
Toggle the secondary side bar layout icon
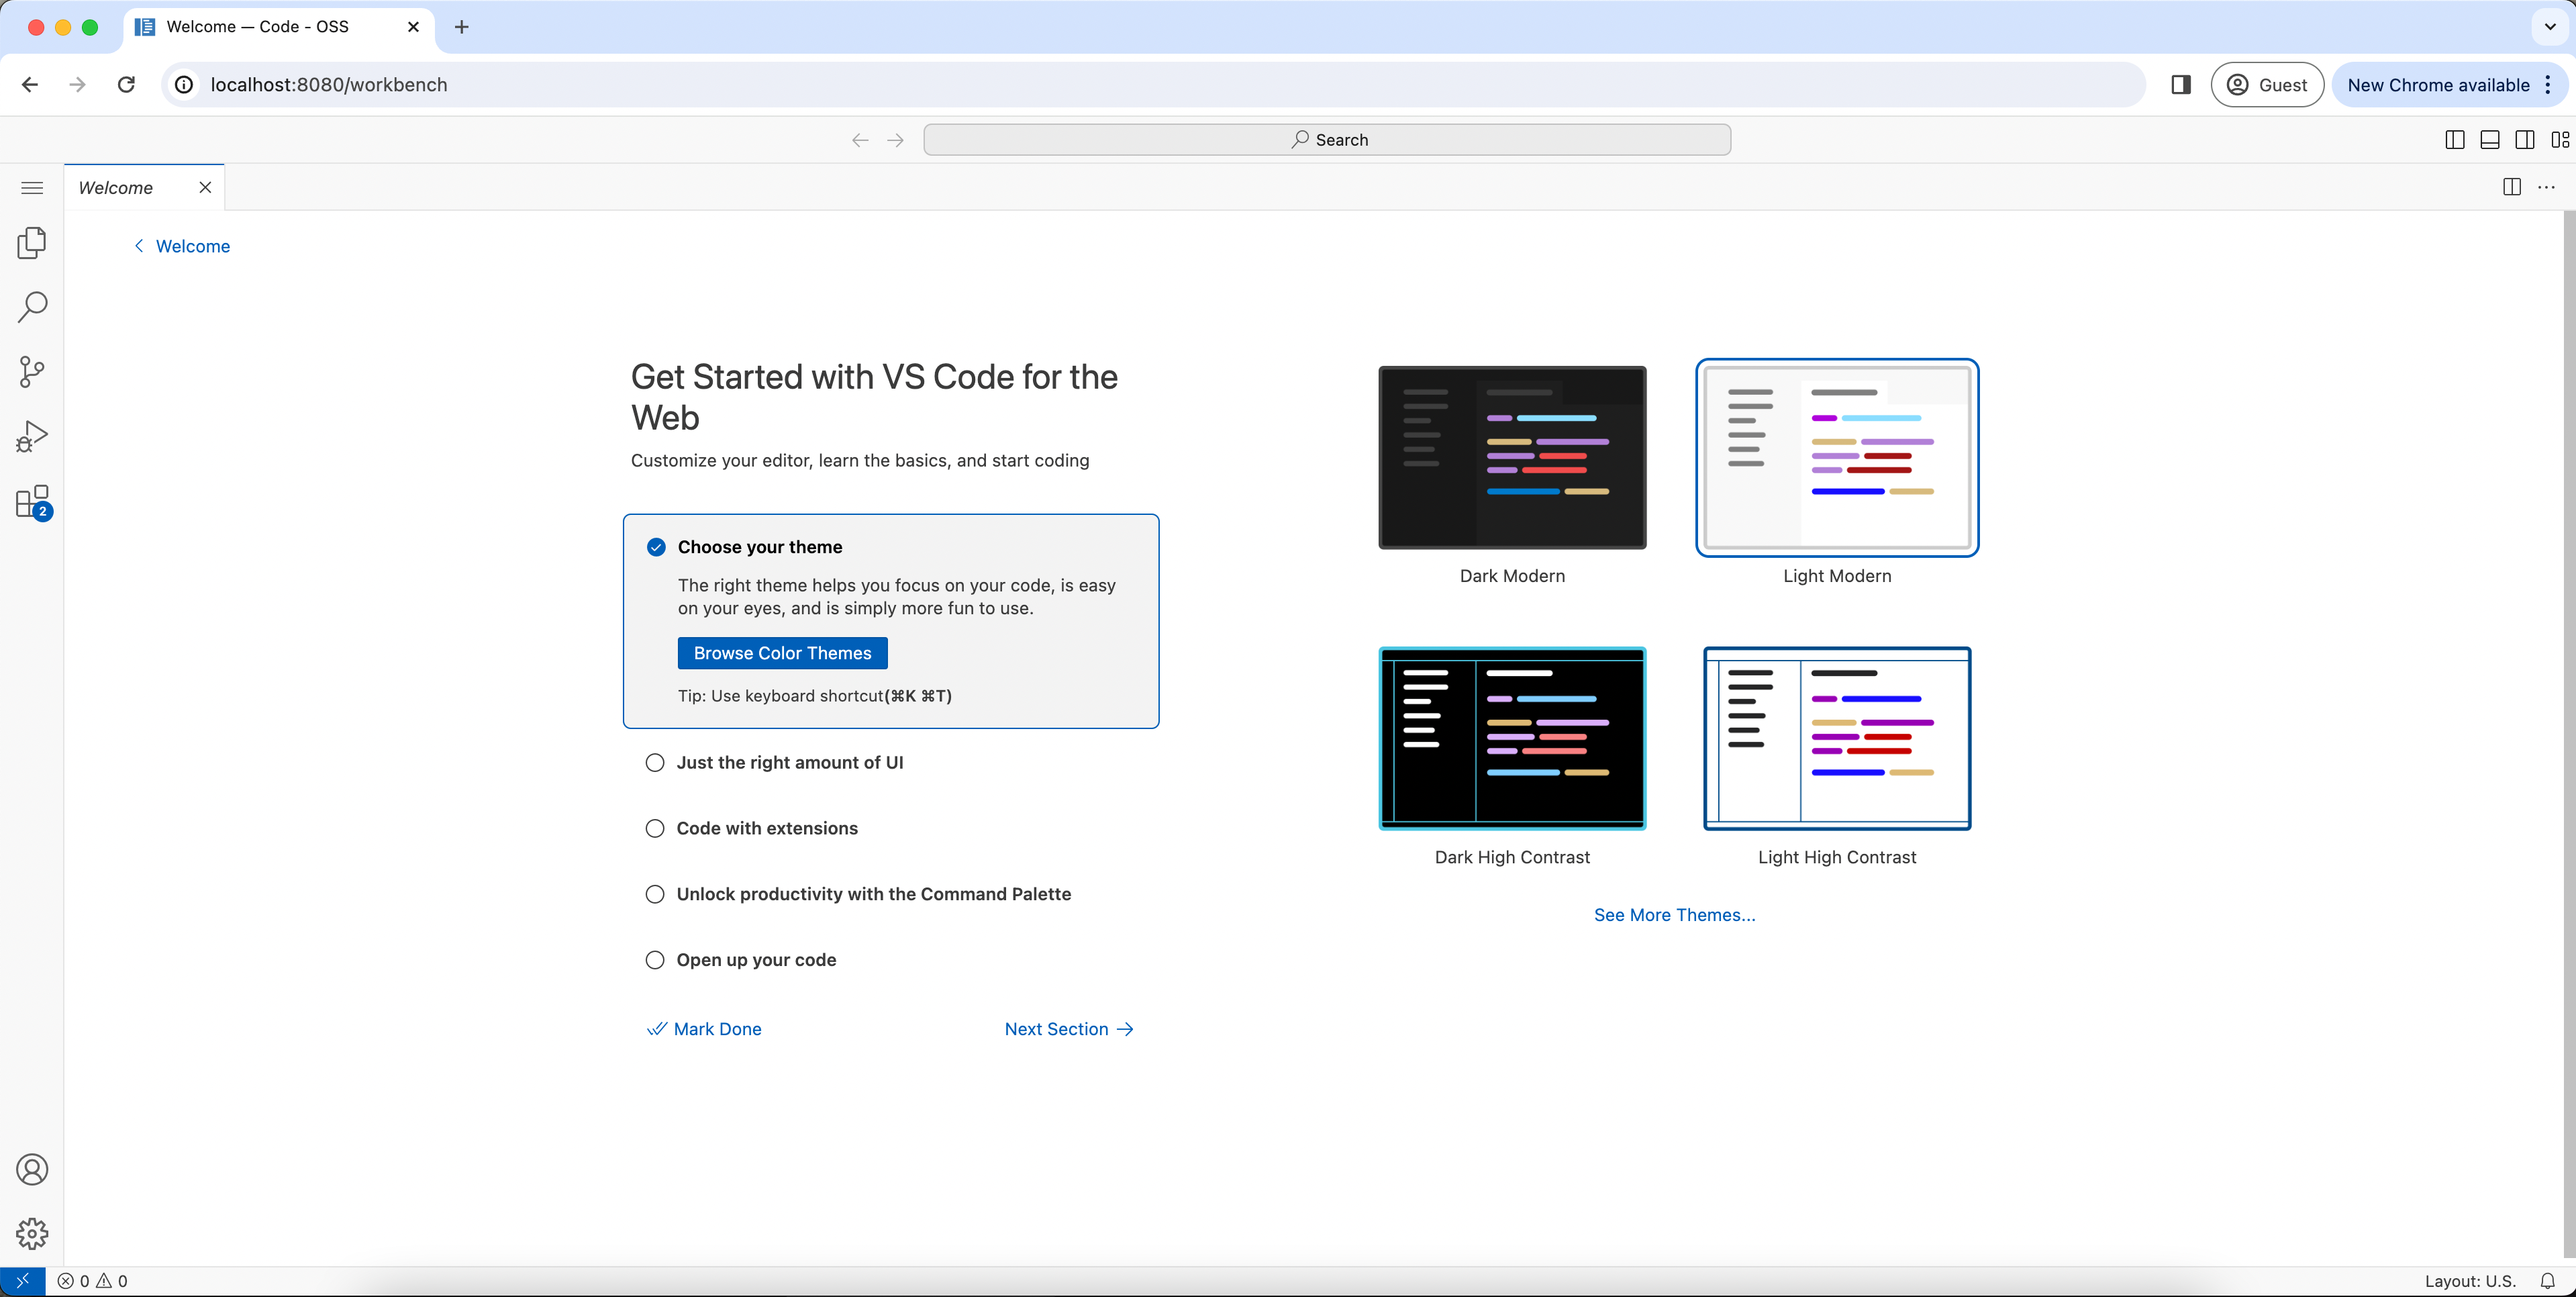2525,140
